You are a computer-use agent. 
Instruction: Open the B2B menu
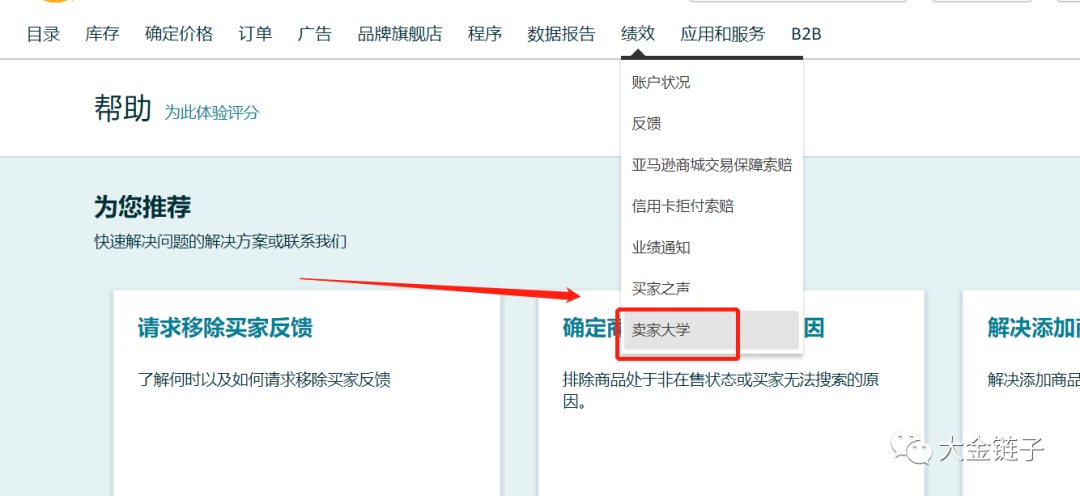click(x=806, y=34)
